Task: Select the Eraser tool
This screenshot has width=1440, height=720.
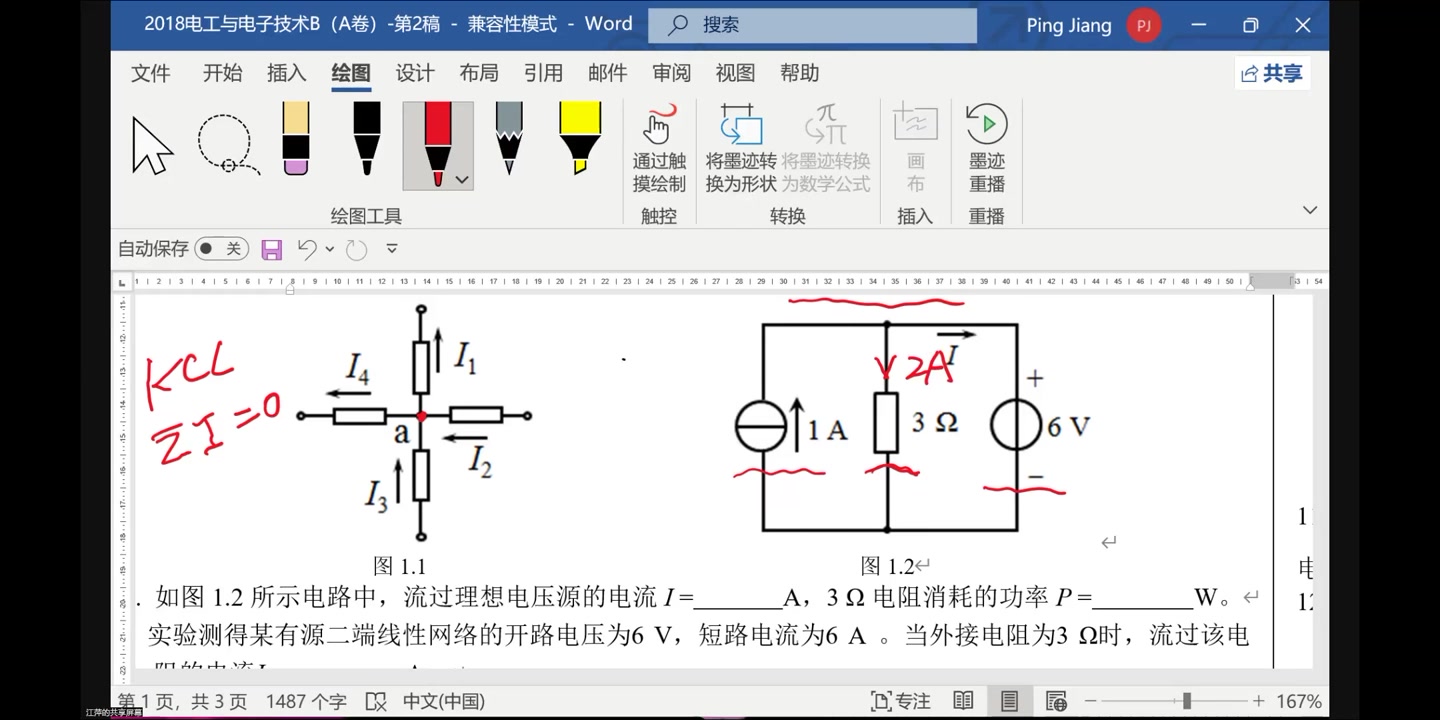Action: [x=295, y=139]
